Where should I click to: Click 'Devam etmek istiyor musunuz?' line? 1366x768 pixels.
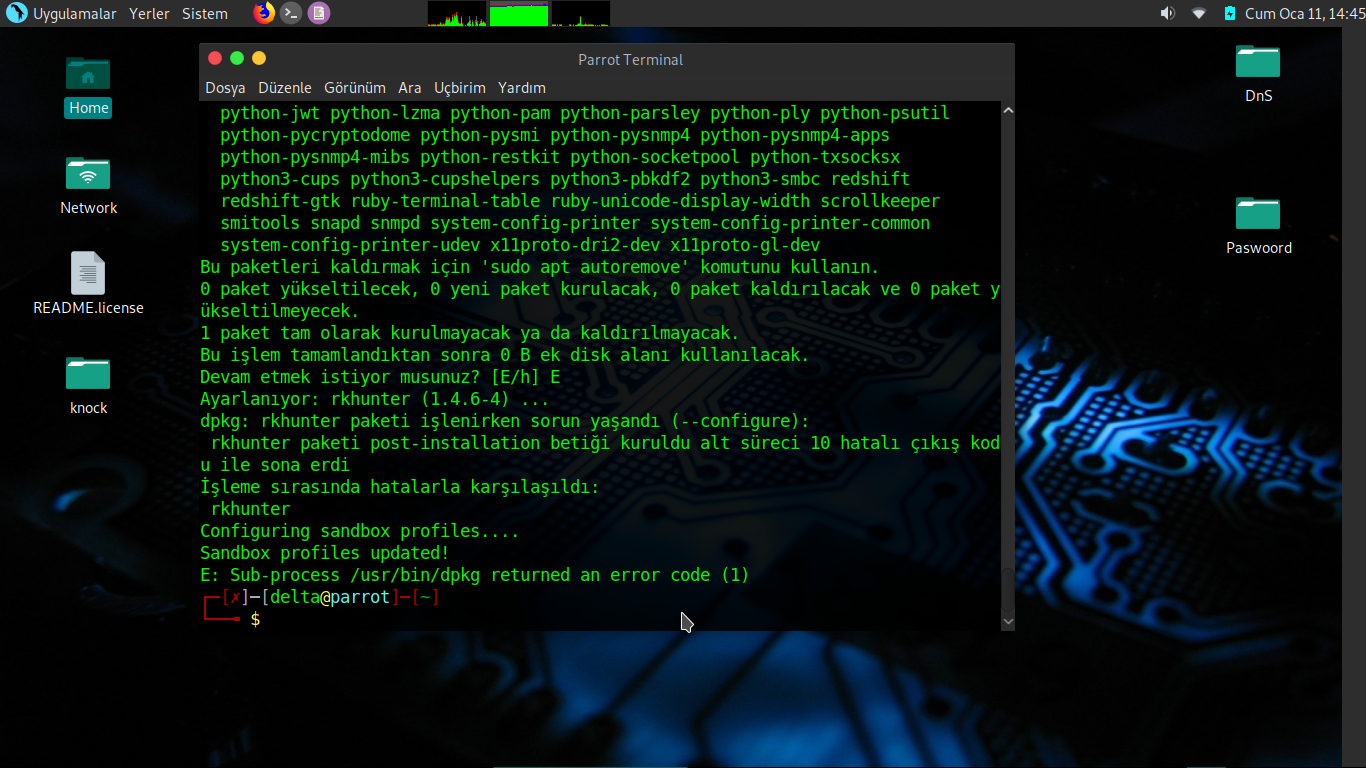click(x=380, y=377)
